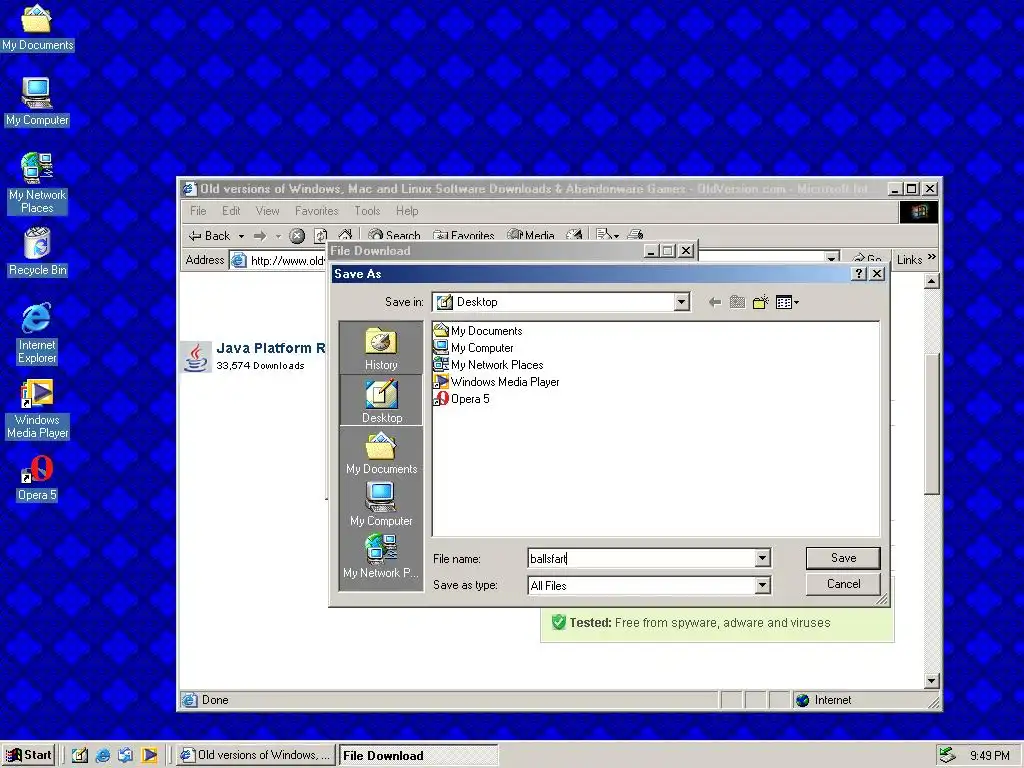
Task: Open the Back history dropdown arrow
Action: pos(241,236)
